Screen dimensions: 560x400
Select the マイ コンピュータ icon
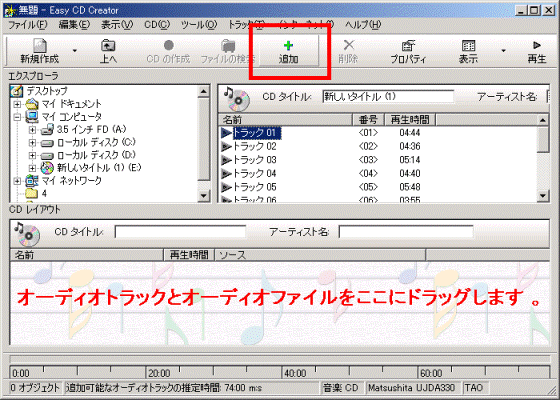pyautogui.click(x=32, y=117)
